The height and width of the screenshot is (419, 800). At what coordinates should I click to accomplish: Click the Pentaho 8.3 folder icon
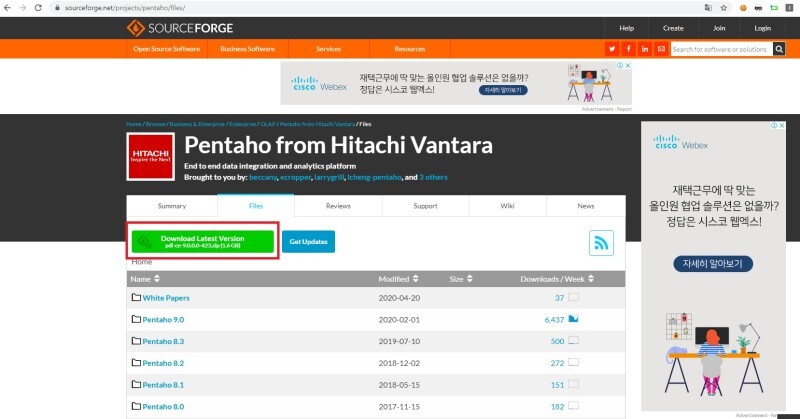coord(136,340)
